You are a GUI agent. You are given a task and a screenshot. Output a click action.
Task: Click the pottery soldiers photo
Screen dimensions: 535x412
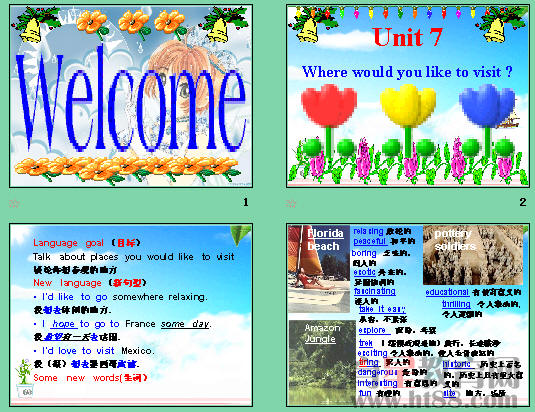(x=473, y=255)
